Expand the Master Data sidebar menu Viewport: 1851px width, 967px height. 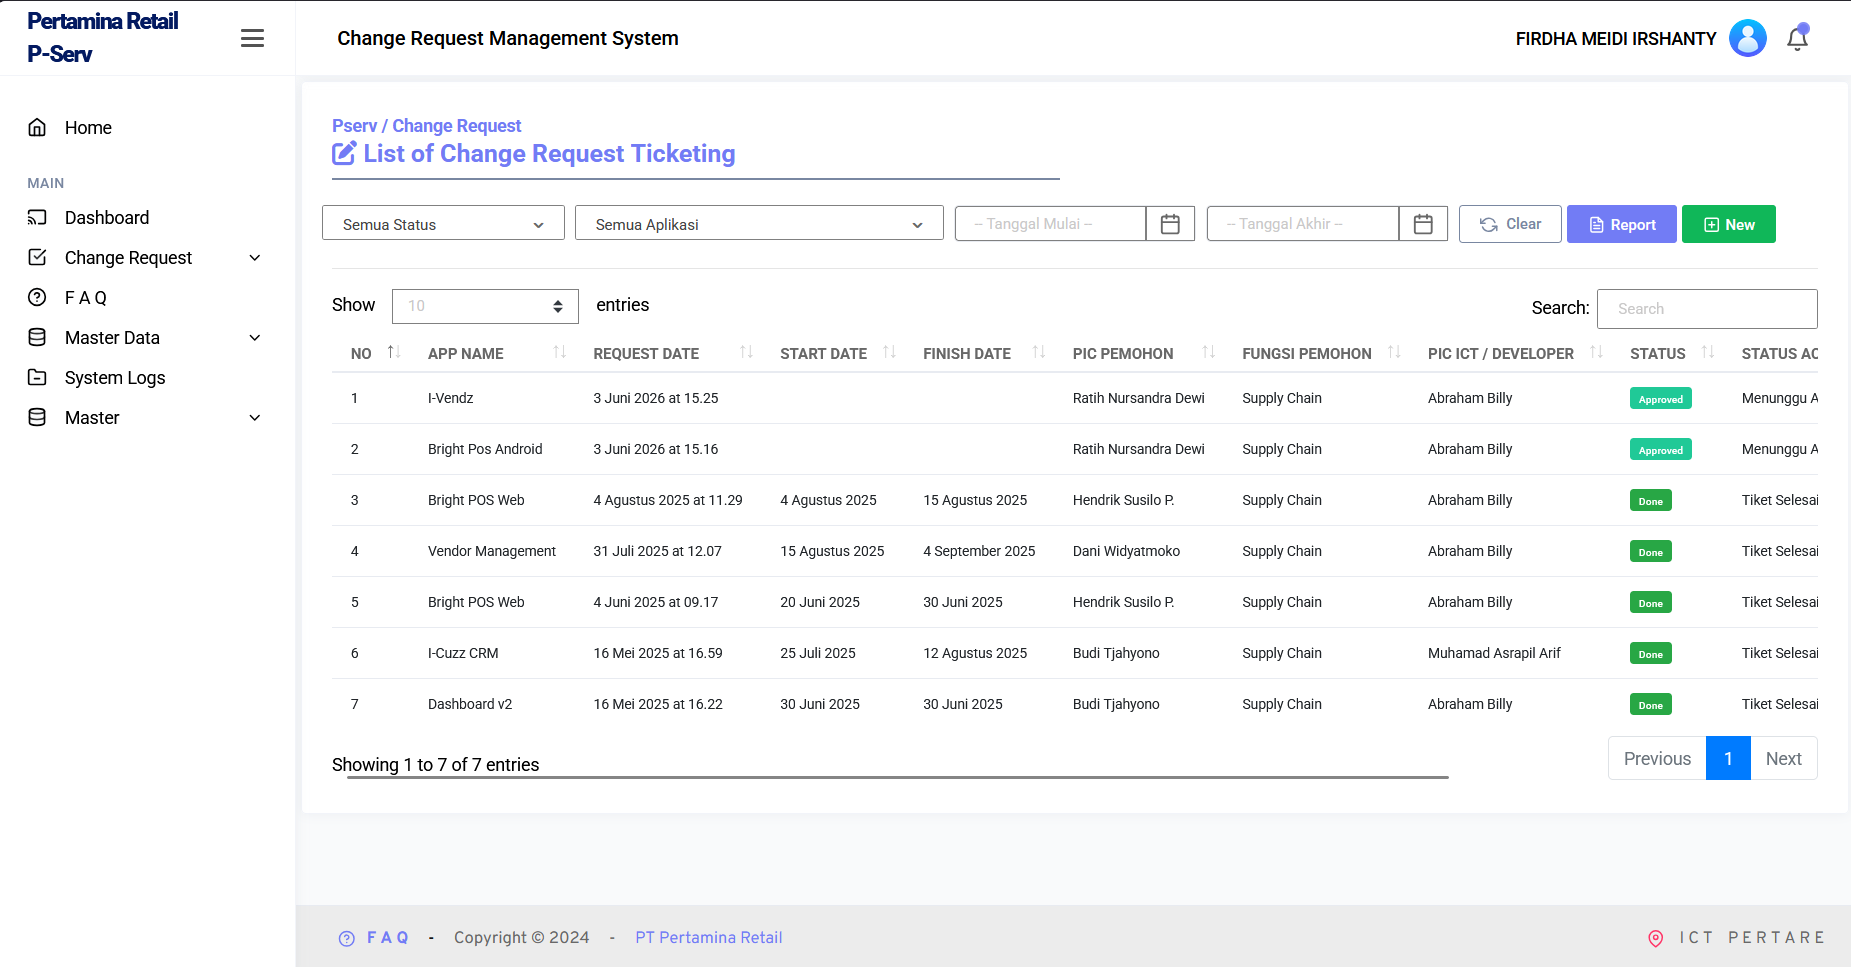pyautogui.click(x=146, y=337)
